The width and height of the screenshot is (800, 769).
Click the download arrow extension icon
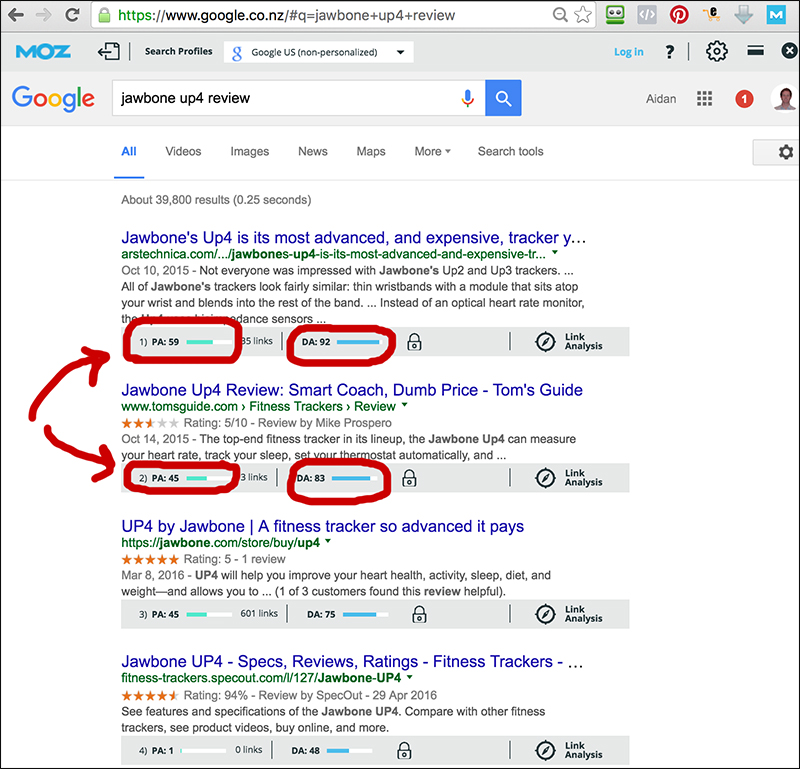(743, 15)
